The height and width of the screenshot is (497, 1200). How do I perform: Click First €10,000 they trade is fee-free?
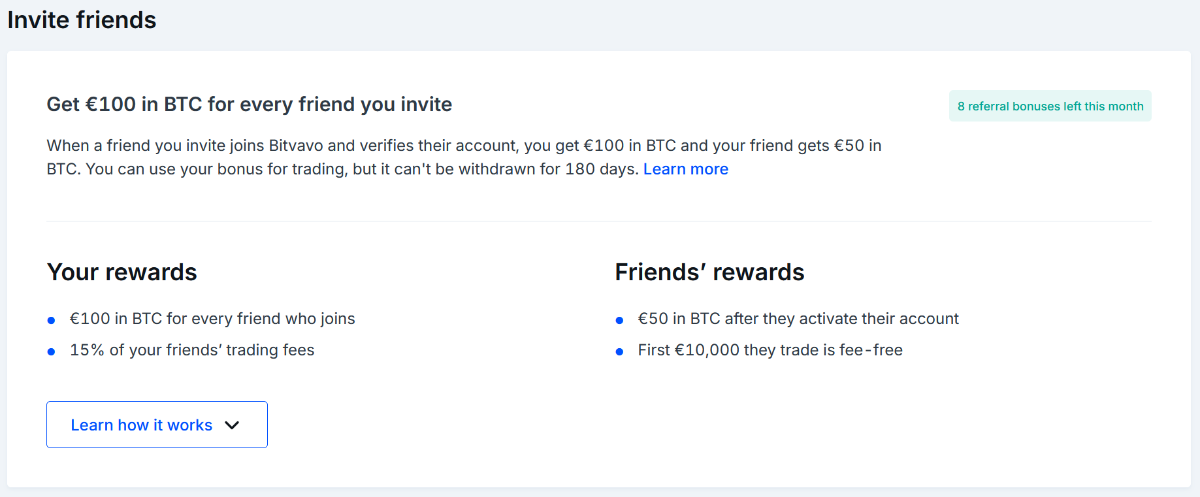coord(770,350)
